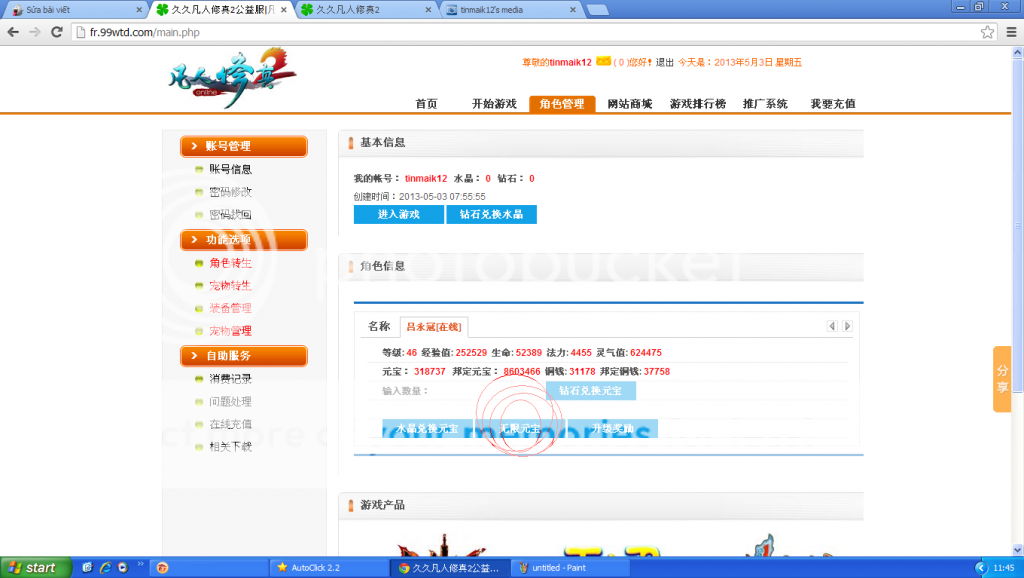Open the orange 分享 share side tab
This screenshot has height=578, width=1024.
1002,379
